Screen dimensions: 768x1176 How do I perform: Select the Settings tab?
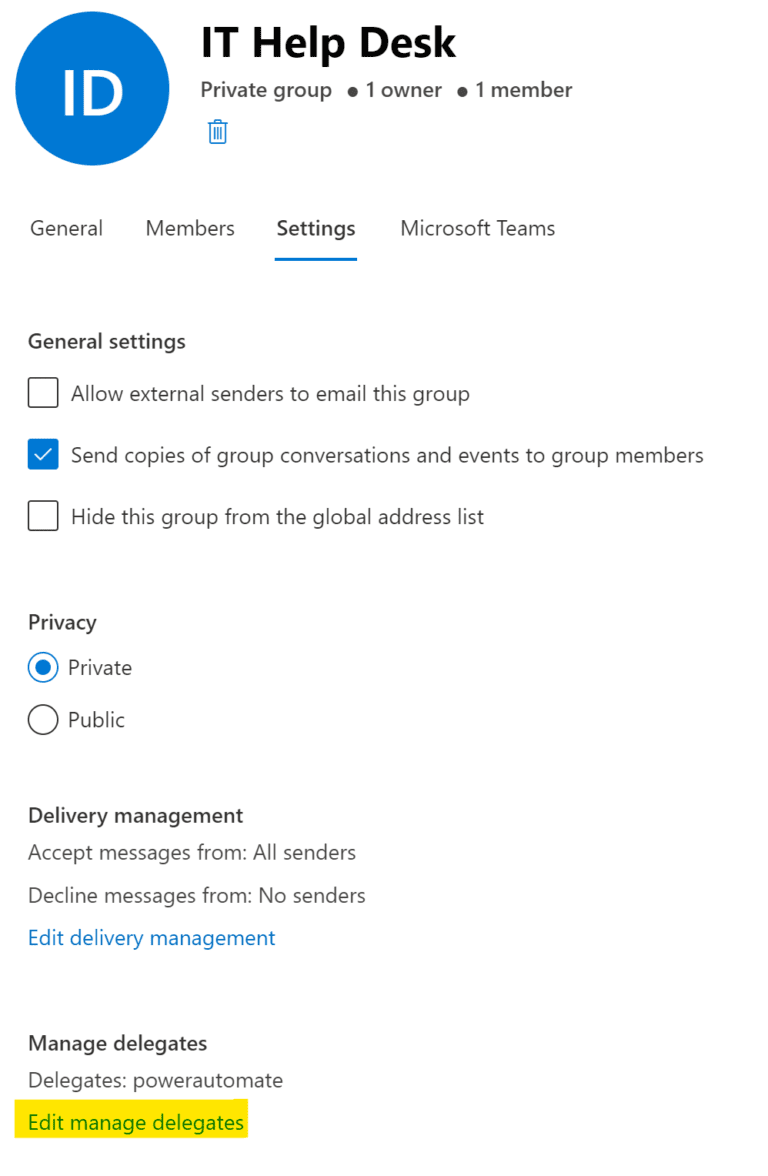pos(316,228)
